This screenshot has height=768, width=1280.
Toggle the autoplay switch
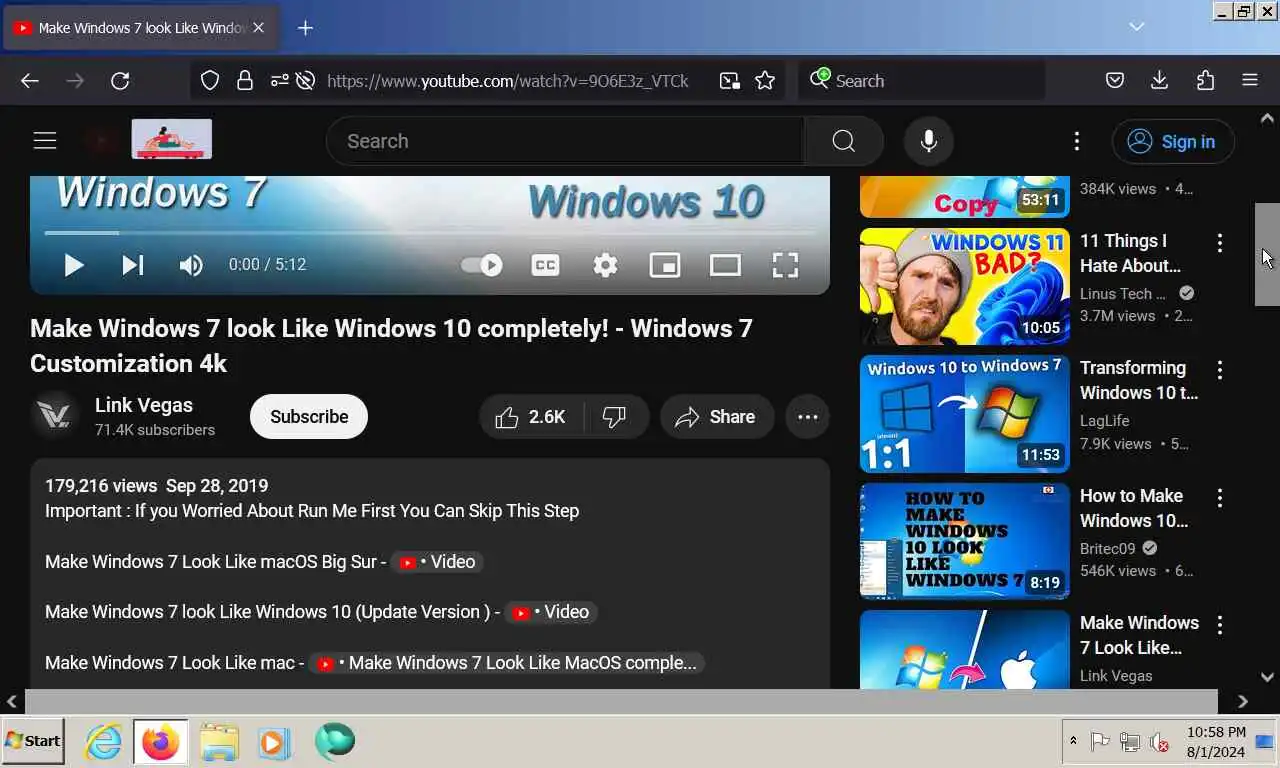(482, 265)
